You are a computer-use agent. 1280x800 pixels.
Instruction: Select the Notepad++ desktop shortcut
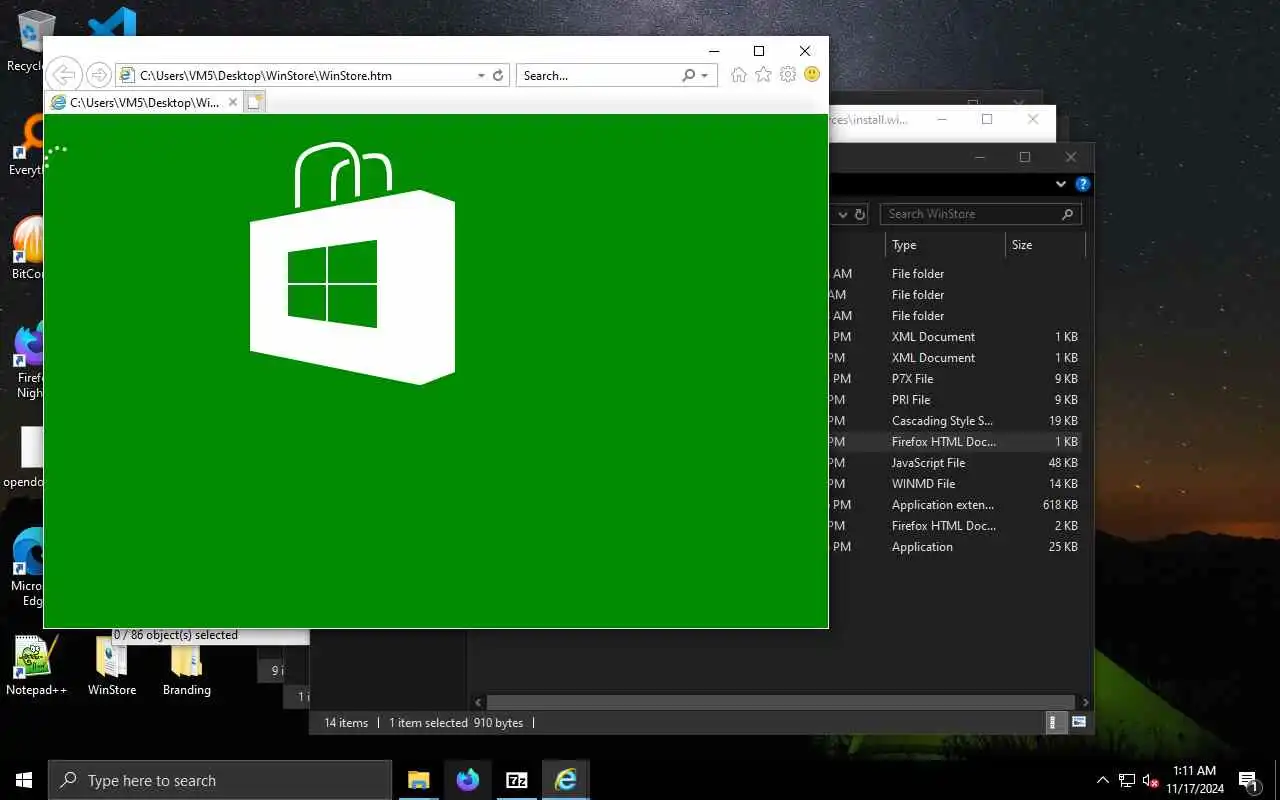click(x=36, y=666)
